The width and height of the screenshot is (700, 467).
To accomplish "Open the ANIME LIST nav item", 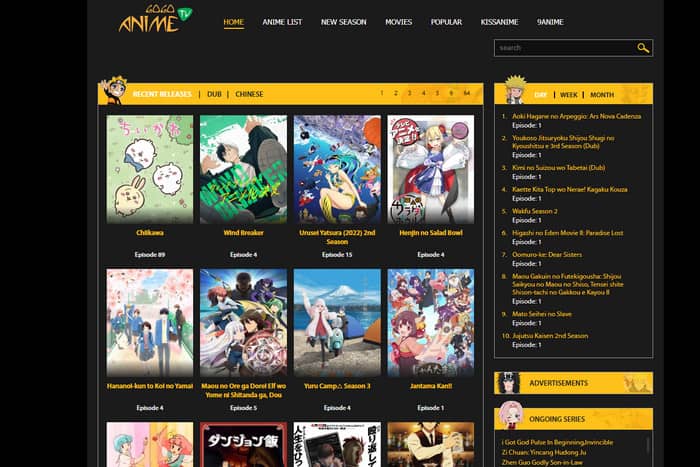I will coord(282,22).
